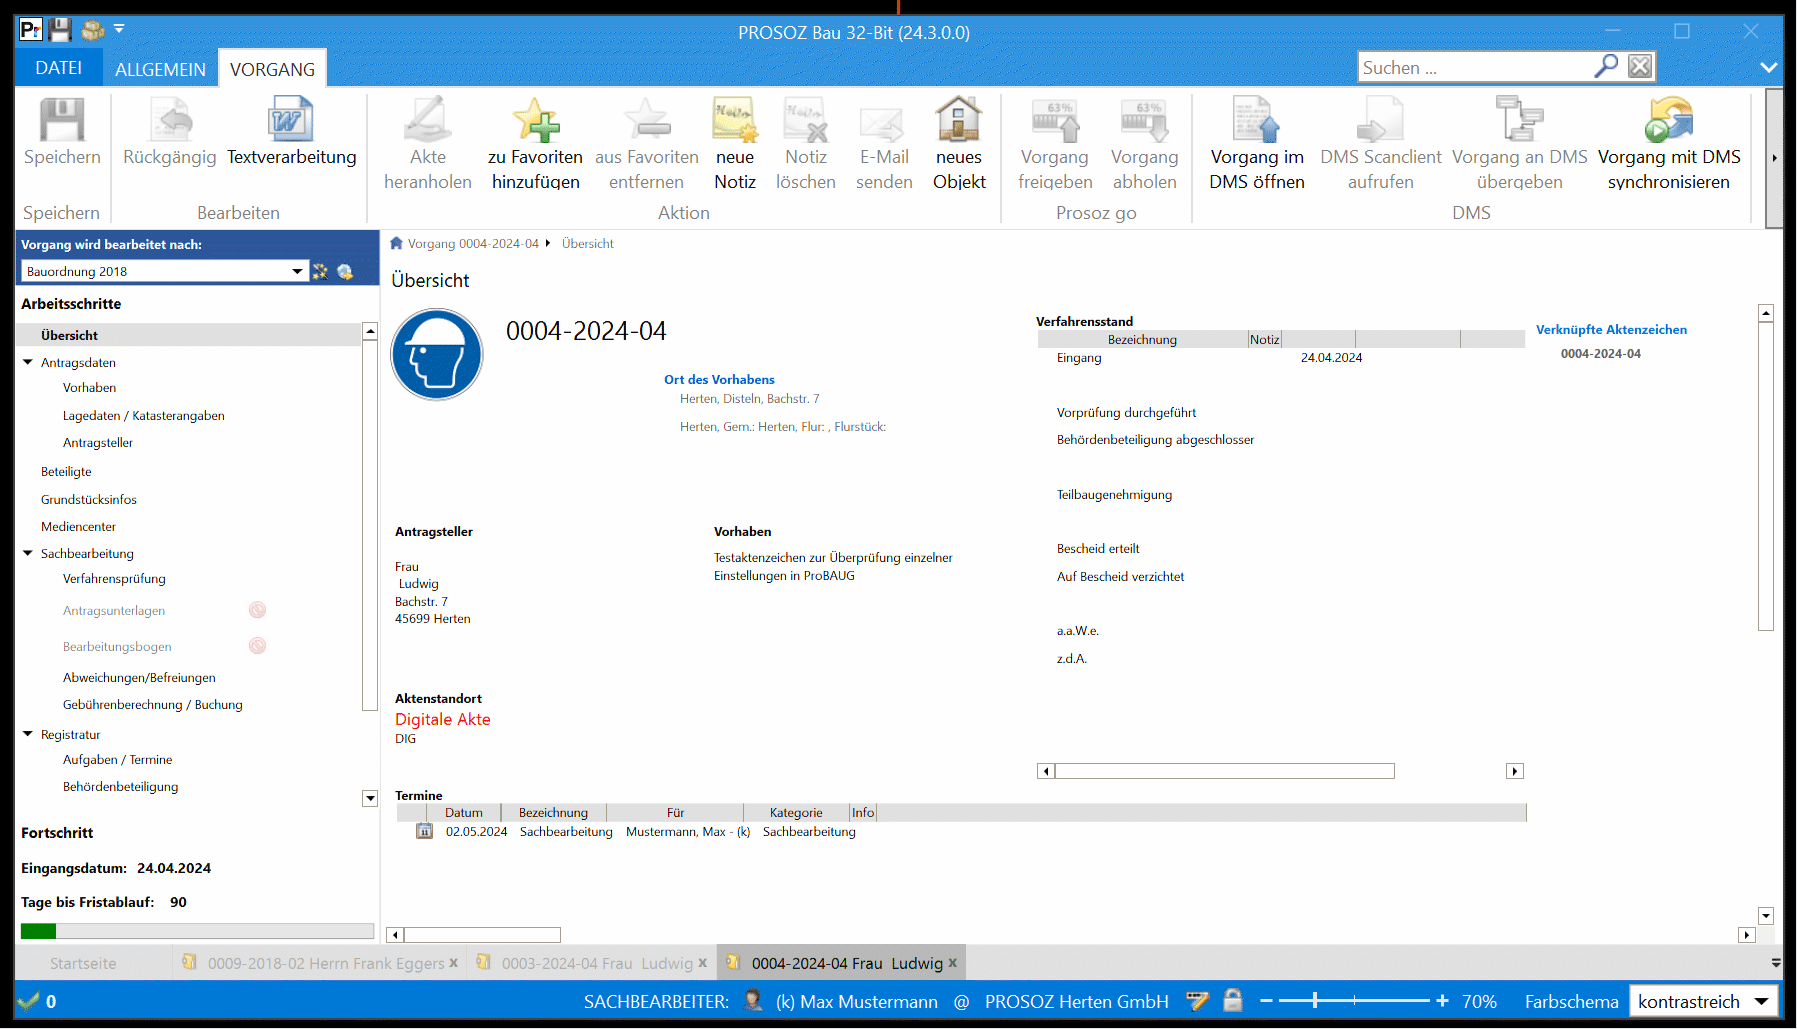Click the green checkmark status icon
1797x1029 pixels.
[29, 1001]
